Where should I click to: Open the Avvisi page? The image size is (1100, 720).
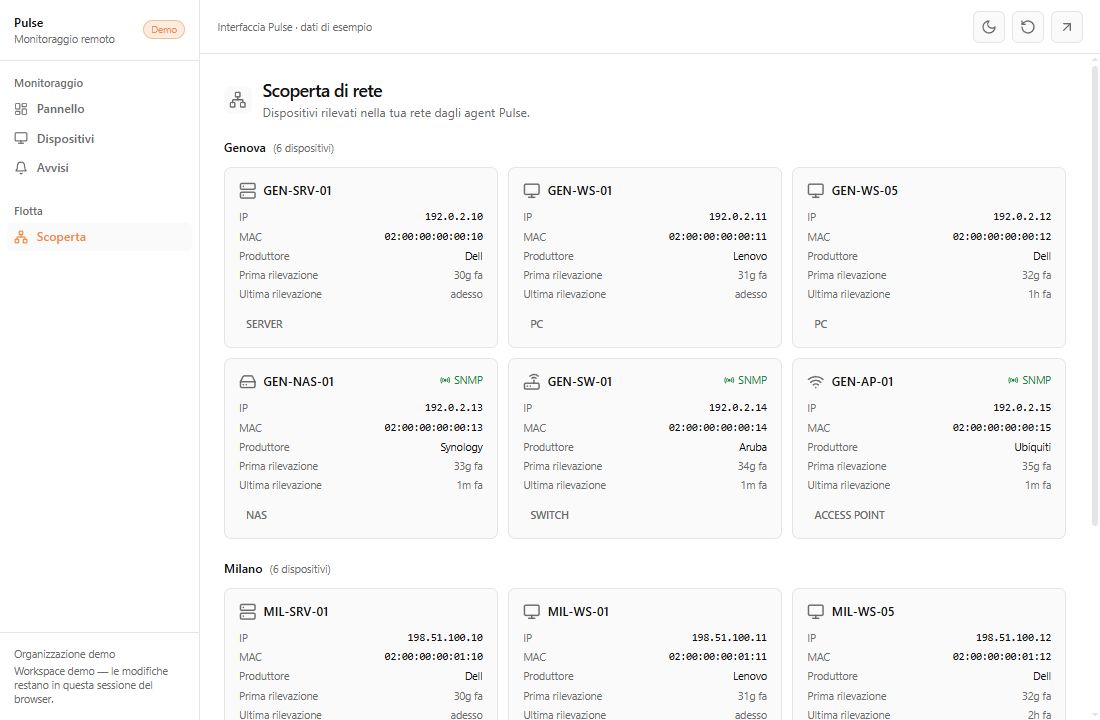pos(99,168)
